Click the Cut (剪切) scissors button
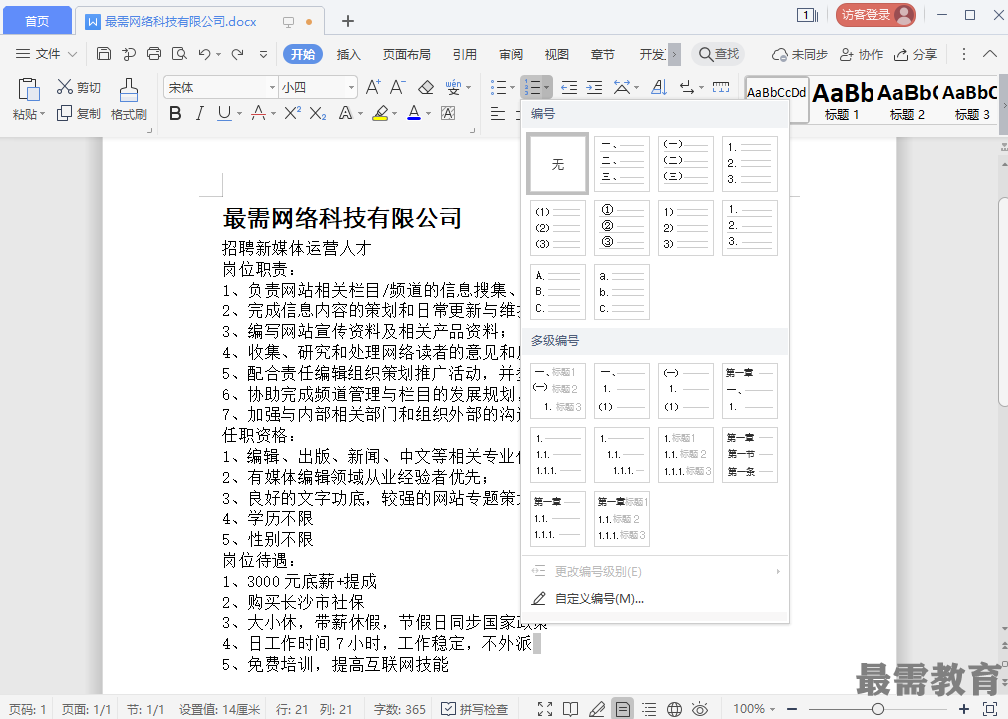The width and height of the screenshot is (1008, 719). tap(78, 87)
